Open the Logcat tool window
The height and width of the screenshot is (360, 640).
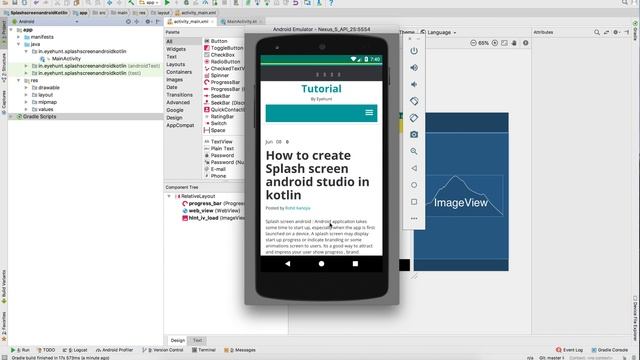(75, 350)
